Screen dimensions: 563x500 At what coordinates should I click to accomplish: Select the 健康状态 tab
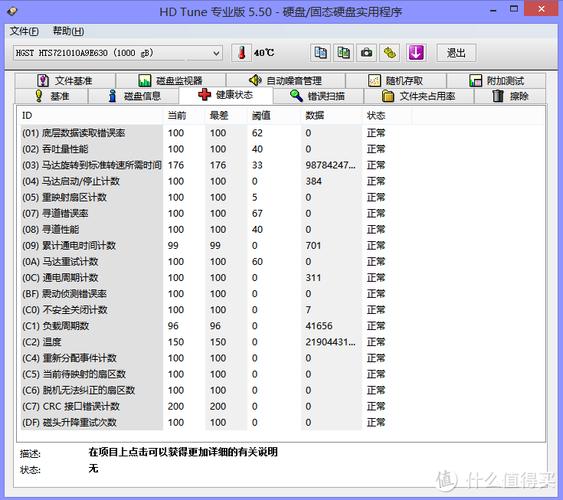[225, 95]
